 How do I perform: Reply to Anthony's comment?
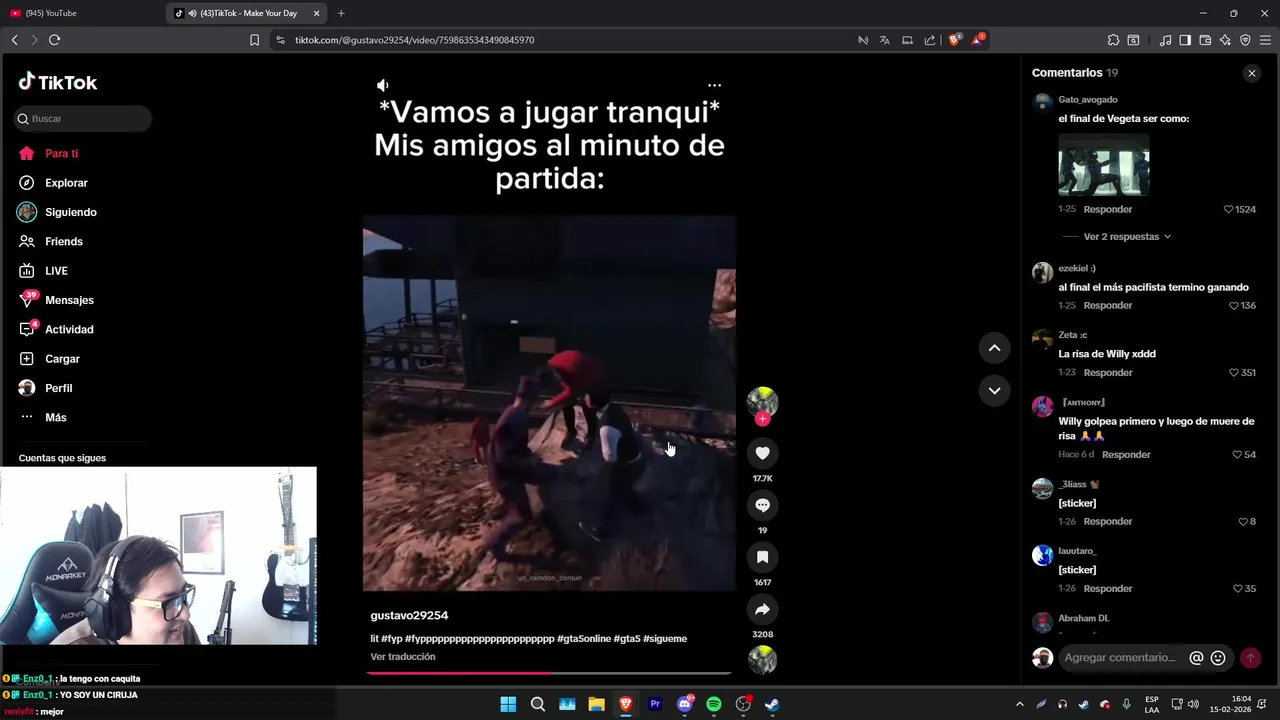1126,454
